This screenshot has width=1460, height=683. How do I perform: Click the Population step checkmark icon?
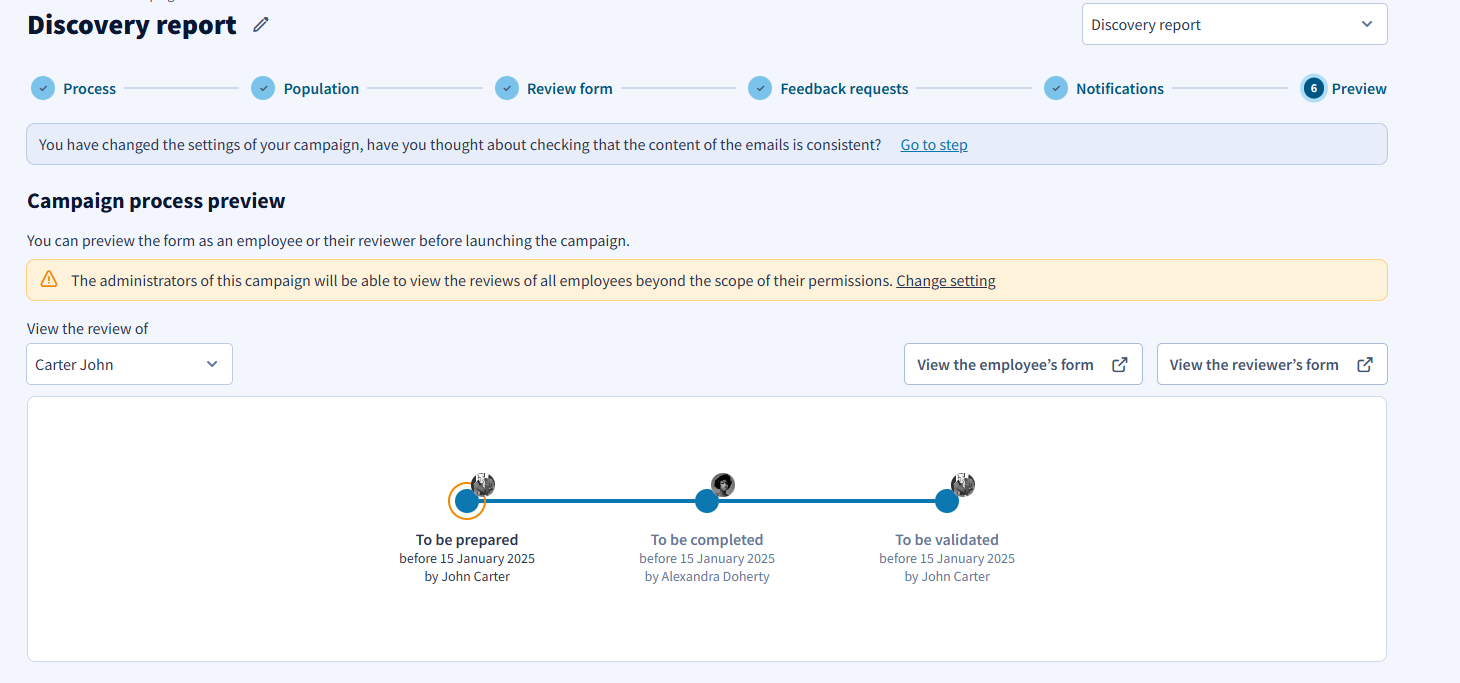coord(263,88)
